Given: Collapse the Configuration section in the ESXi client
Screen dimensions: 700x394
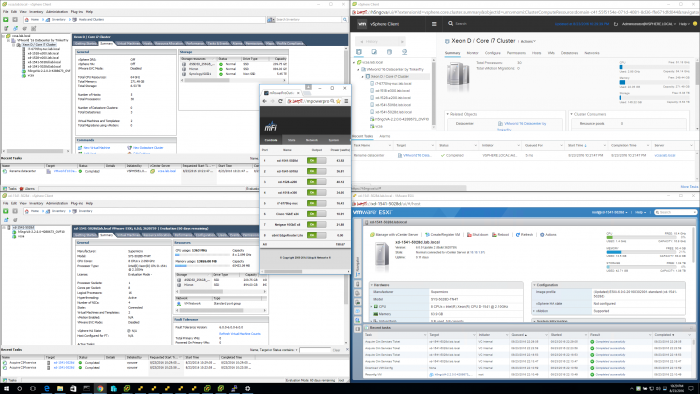Looking at the screenshot, I should (534, 285).
